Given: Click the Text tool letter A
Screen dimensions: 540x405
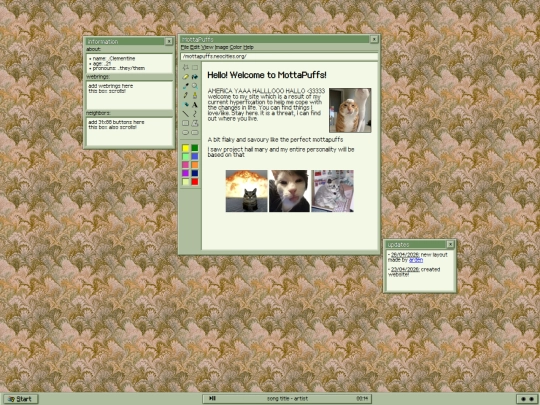Looking at the screenshot, I should pos(195,105).
